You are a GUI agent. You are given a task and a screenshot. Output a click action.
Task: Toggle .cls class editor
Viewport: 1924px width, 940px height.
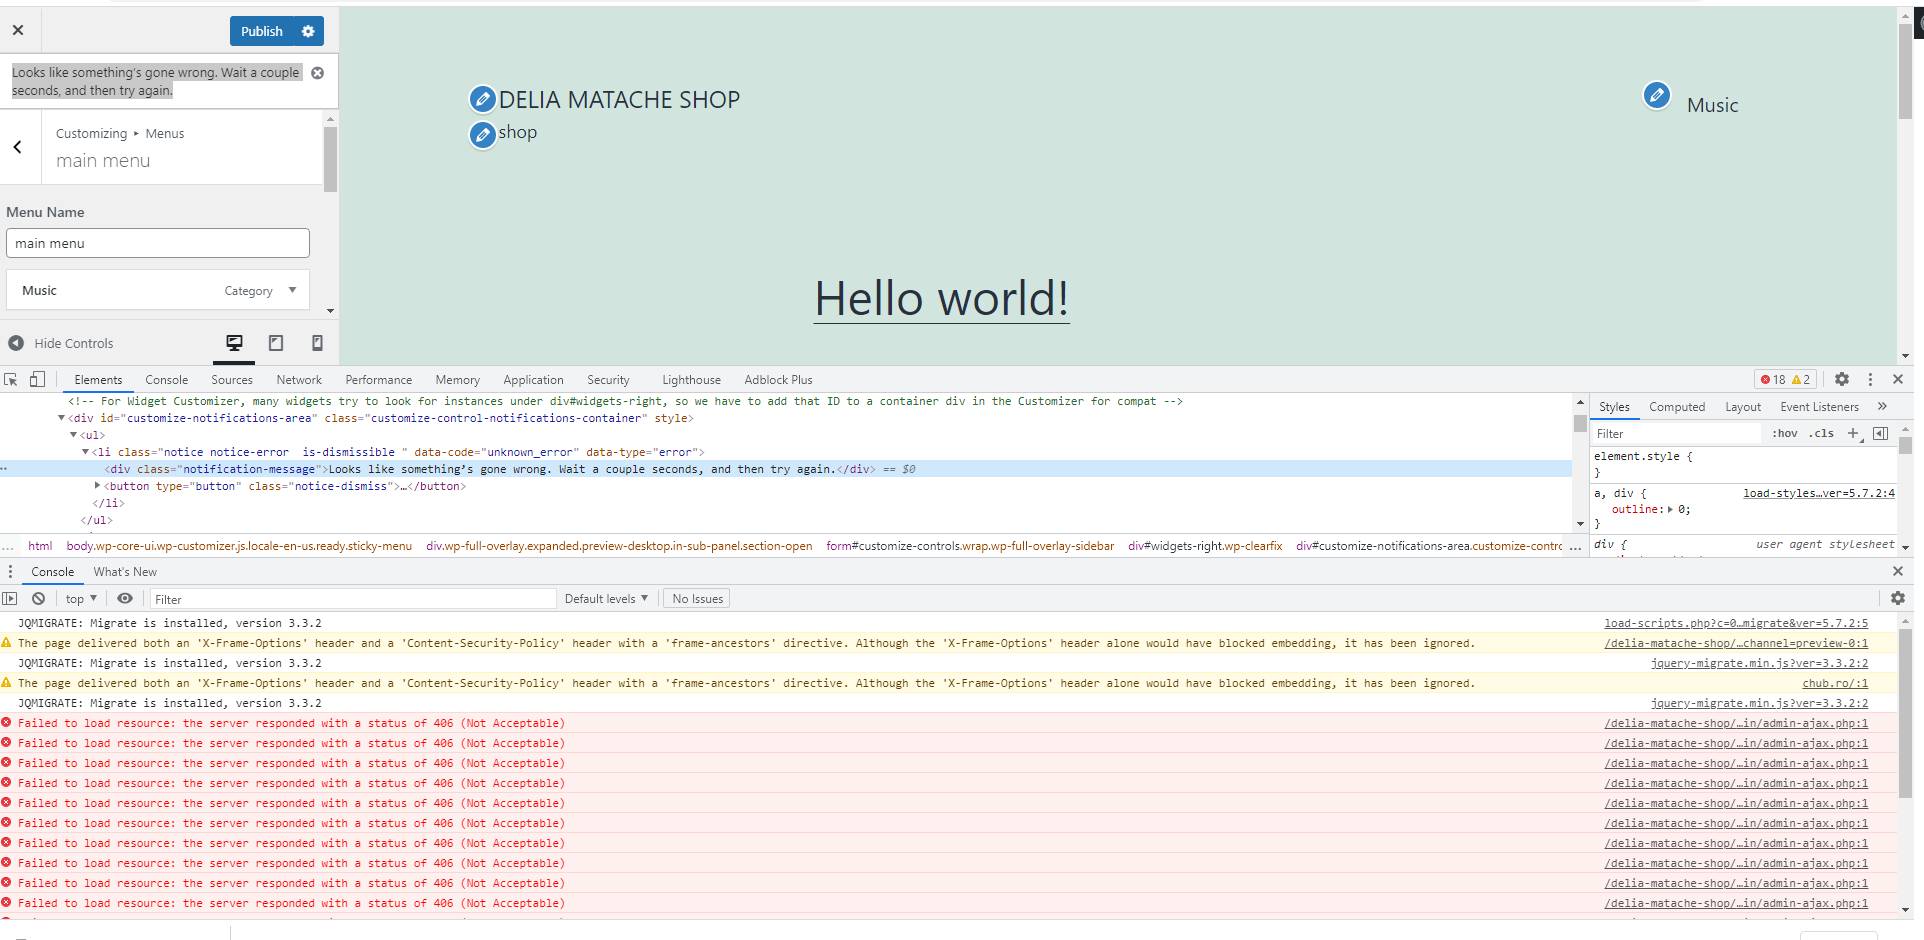tap(1821, 433)
